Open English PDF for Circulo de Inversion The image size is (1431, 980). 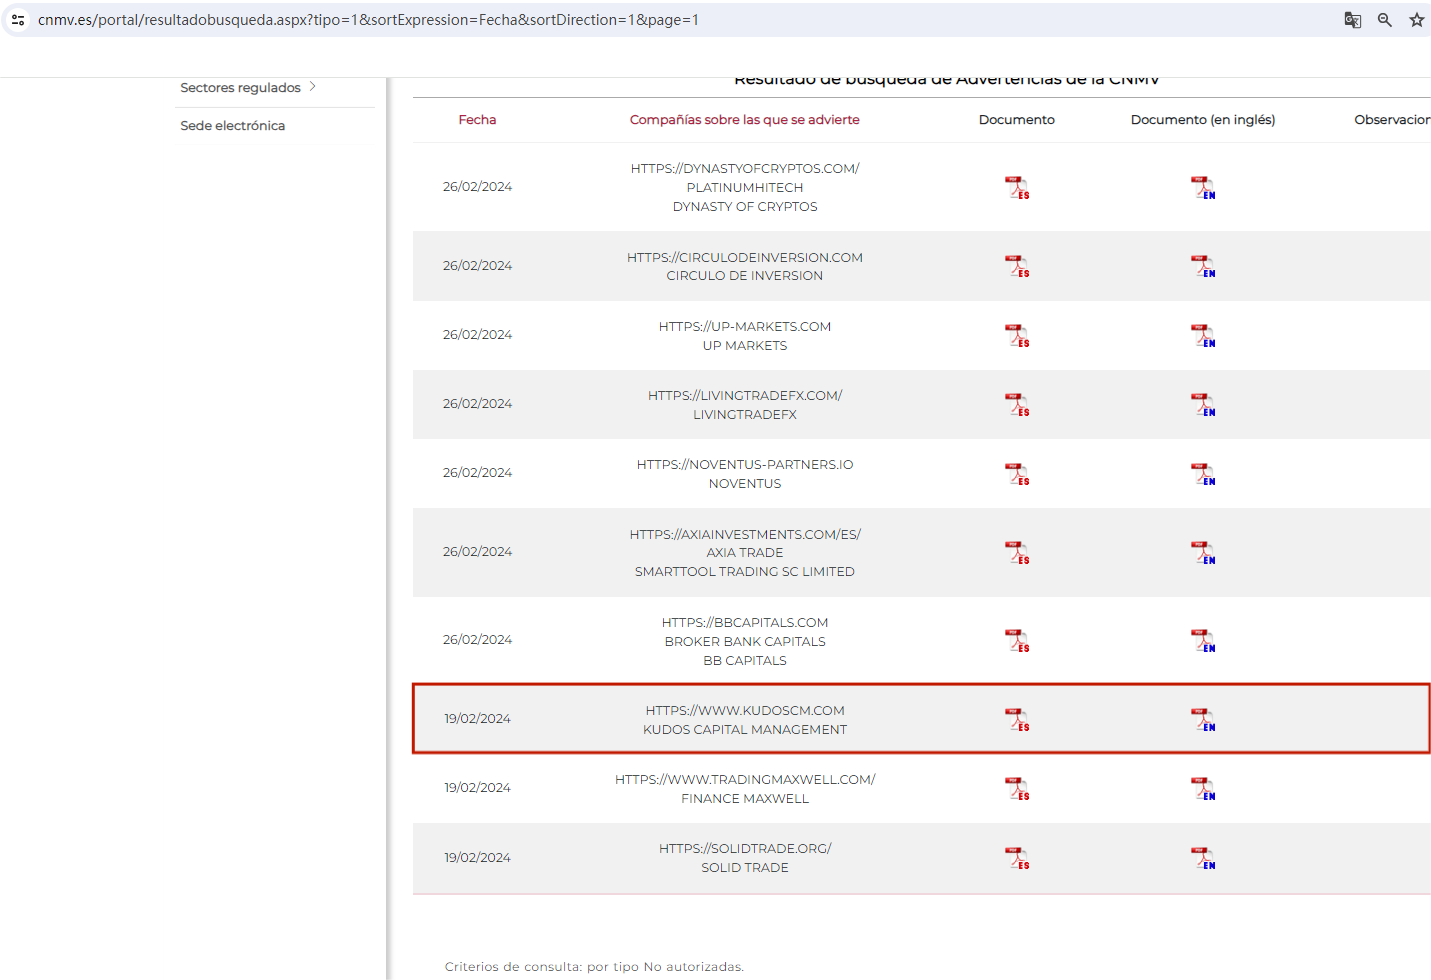1203,266
